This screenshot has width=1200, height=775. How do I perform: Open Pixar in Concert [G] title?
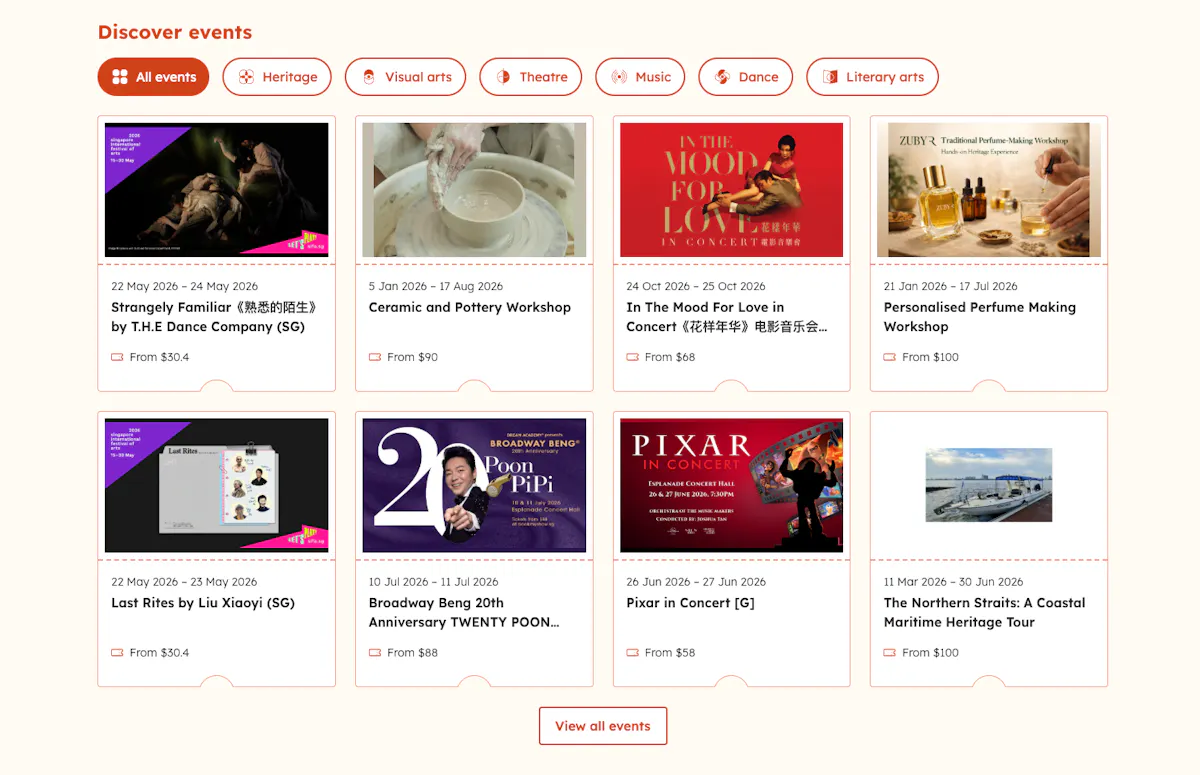[691, 603]
